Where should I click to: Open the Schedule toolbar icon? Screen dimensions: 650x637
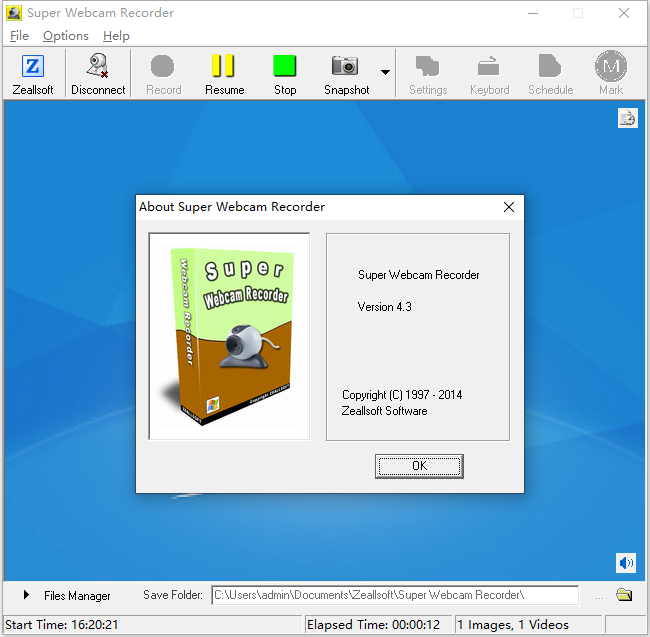pos(551,74)
